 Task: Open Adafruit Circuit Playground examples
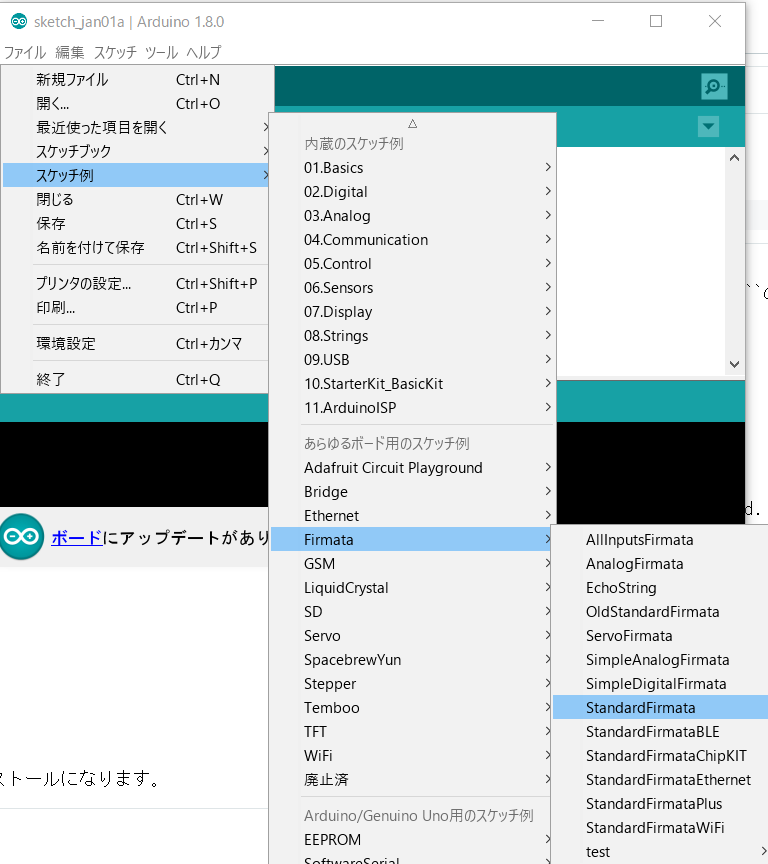[x=412, y=468]
